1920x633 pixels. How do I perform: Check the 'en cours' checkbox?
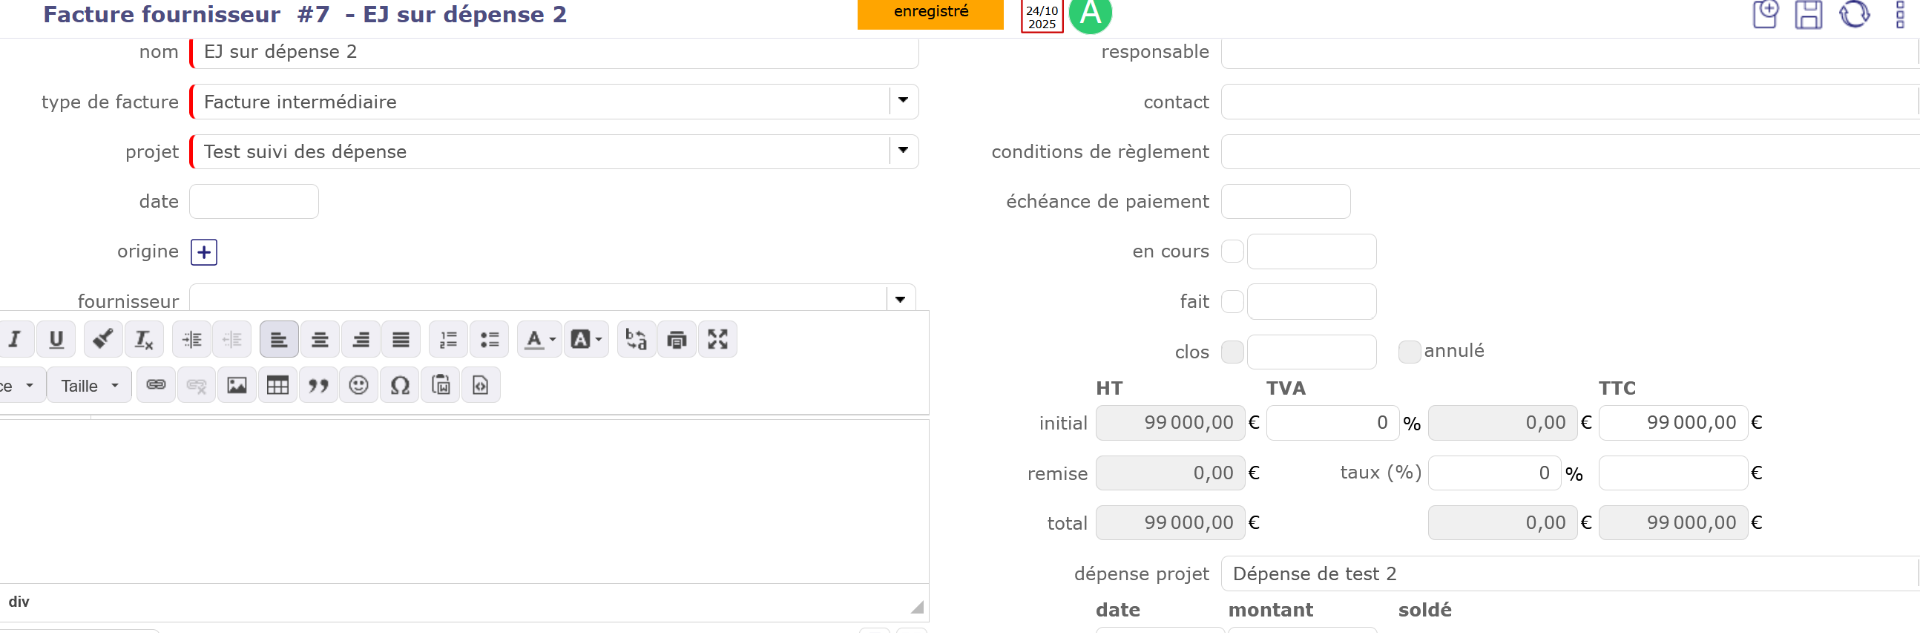tap(1233, 252)
